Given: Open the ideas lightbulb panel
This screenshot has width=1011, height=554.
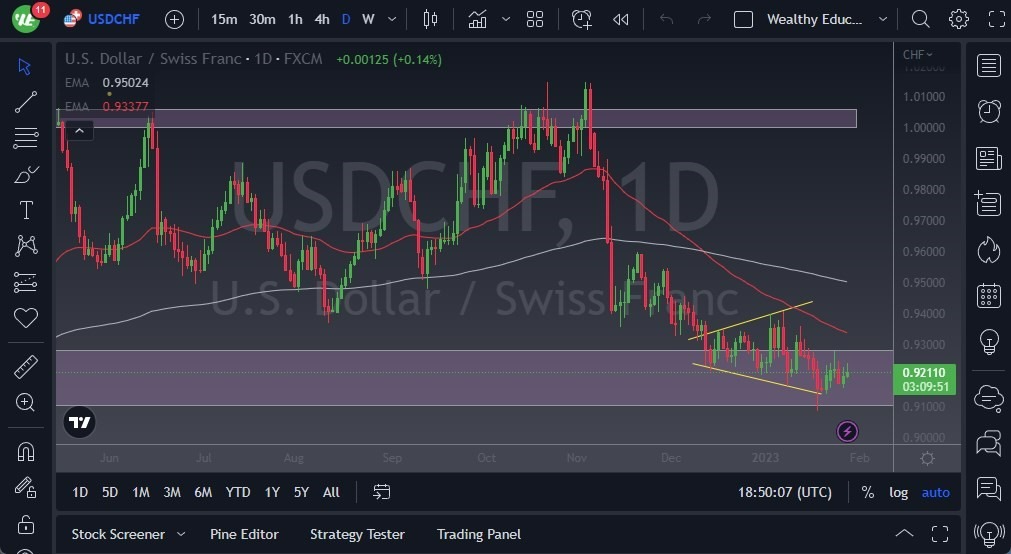Looking at the screenshot, I should 988,341.
